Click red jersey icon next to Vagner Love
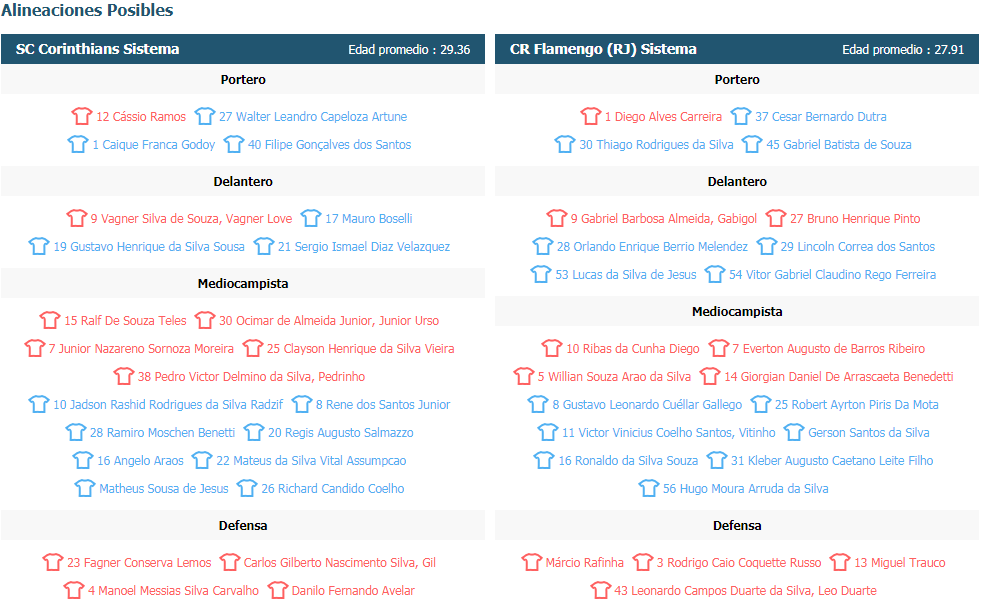The width and height of the screenshot is (981, 603). click(x=77, y=218)
